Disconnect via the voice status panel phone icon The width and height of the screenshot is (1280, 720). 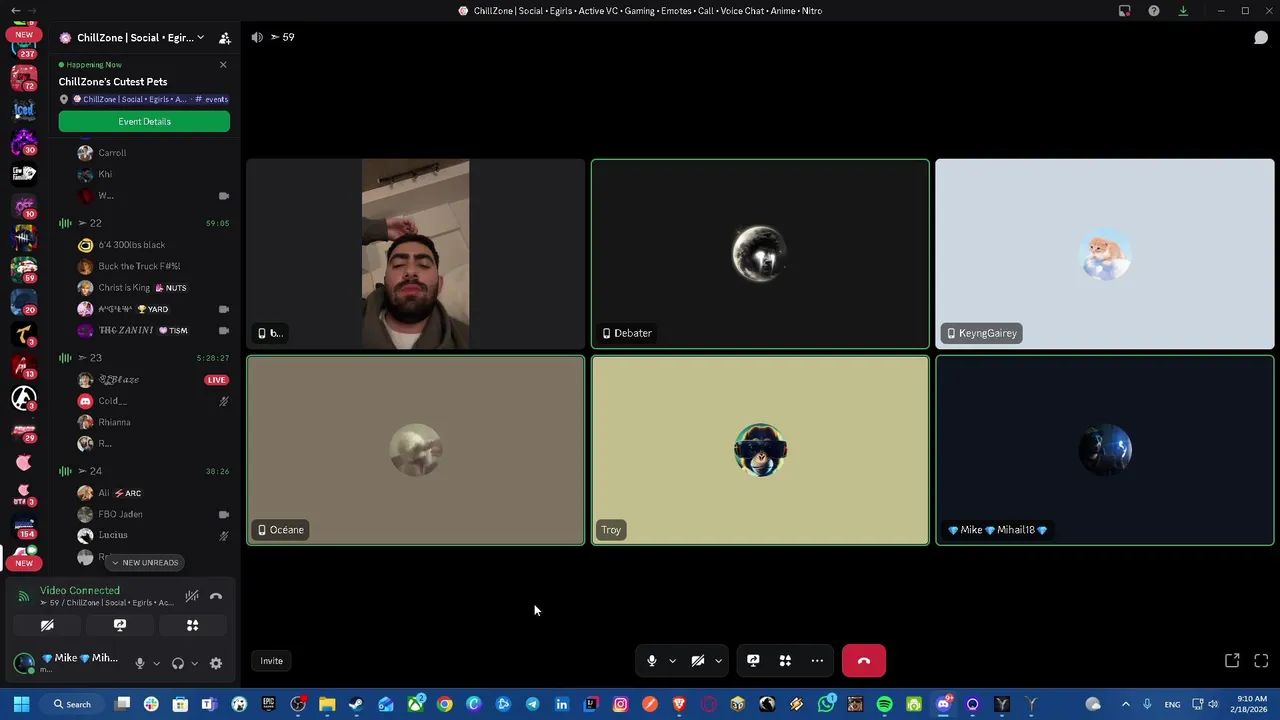click(x=216, y=597)
